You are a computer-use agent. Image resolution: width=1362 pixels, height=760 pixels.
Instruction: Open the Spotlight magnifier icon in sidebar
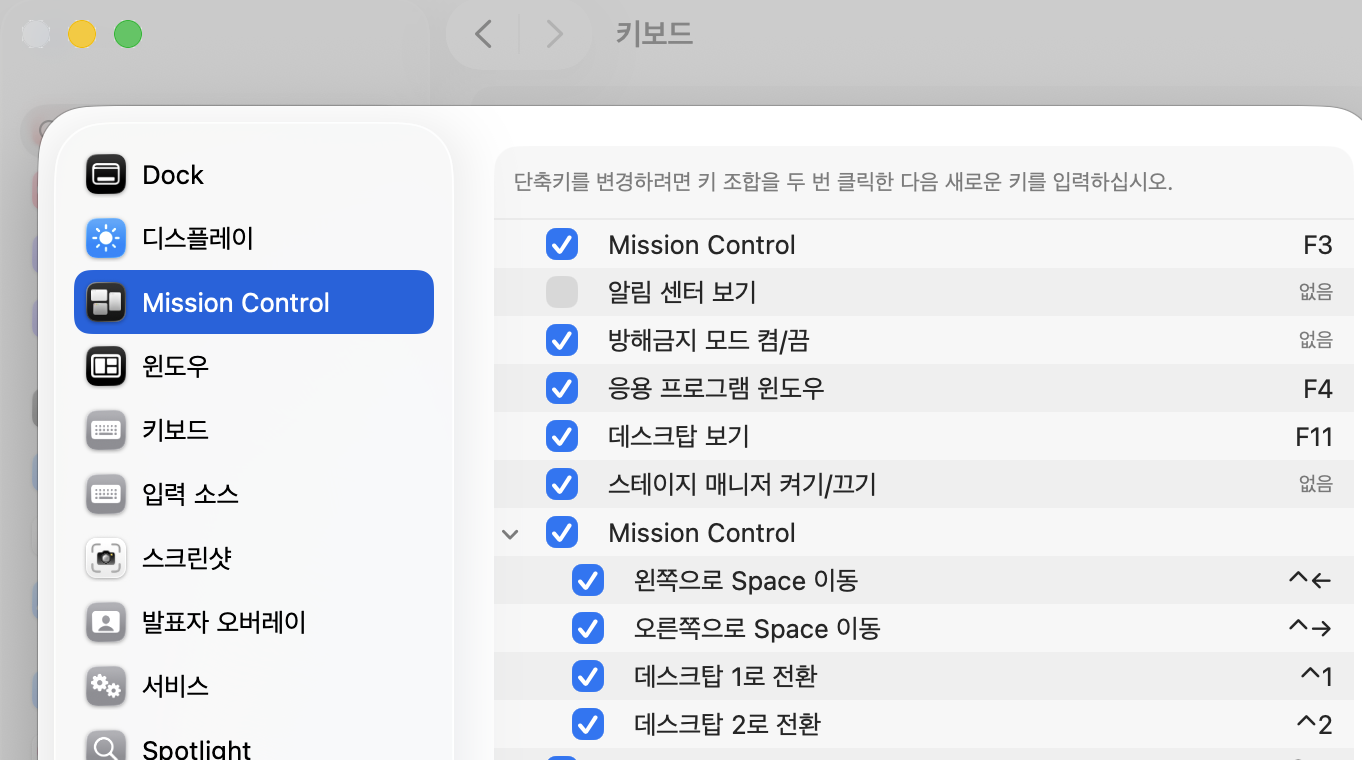point(105,745)
